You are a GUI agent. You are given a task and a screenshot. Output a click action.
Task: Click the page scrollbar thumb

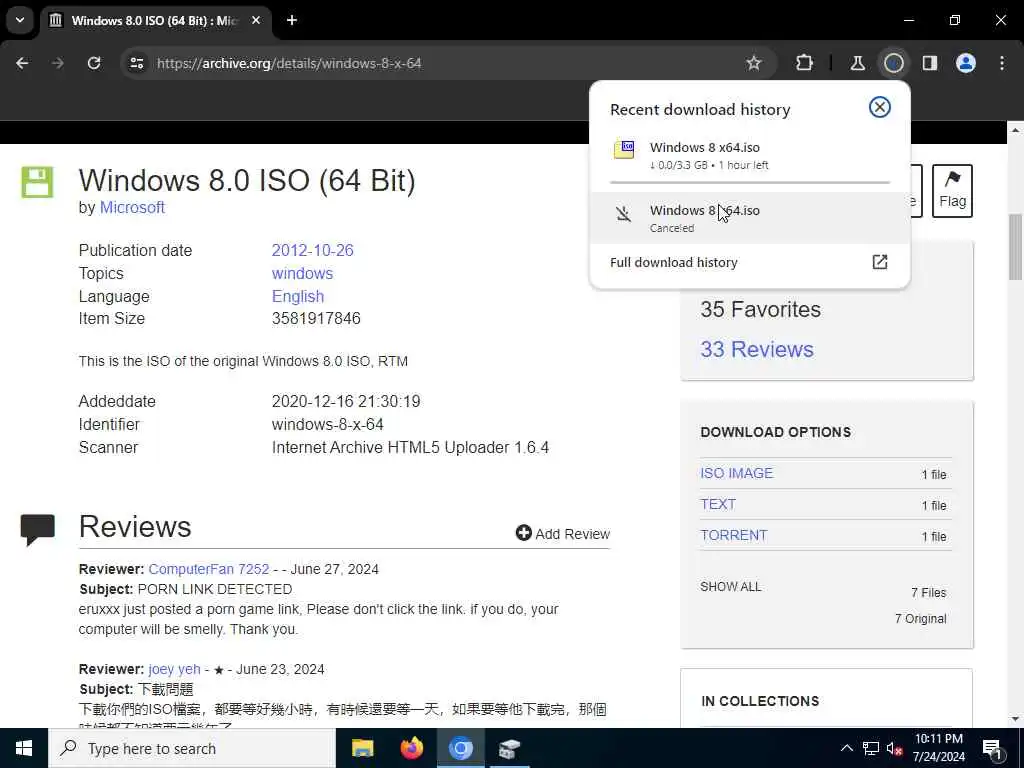(x=1015, y=247)
